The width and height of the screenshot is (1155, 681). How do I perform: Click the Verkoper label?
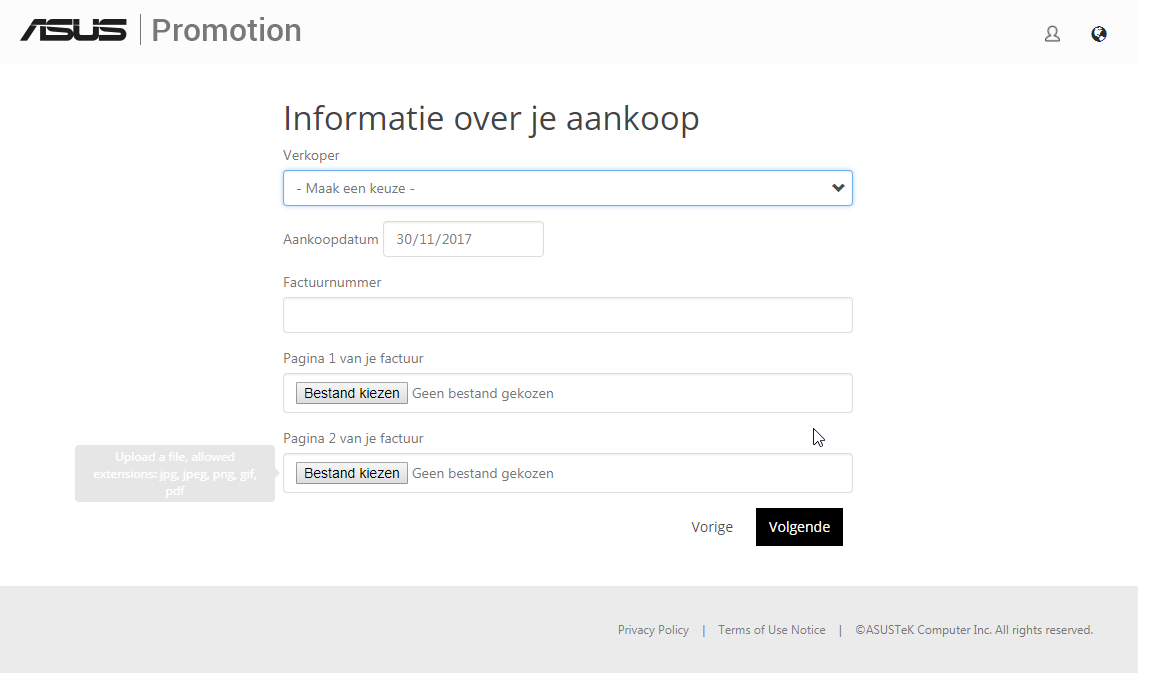(312, 155)
